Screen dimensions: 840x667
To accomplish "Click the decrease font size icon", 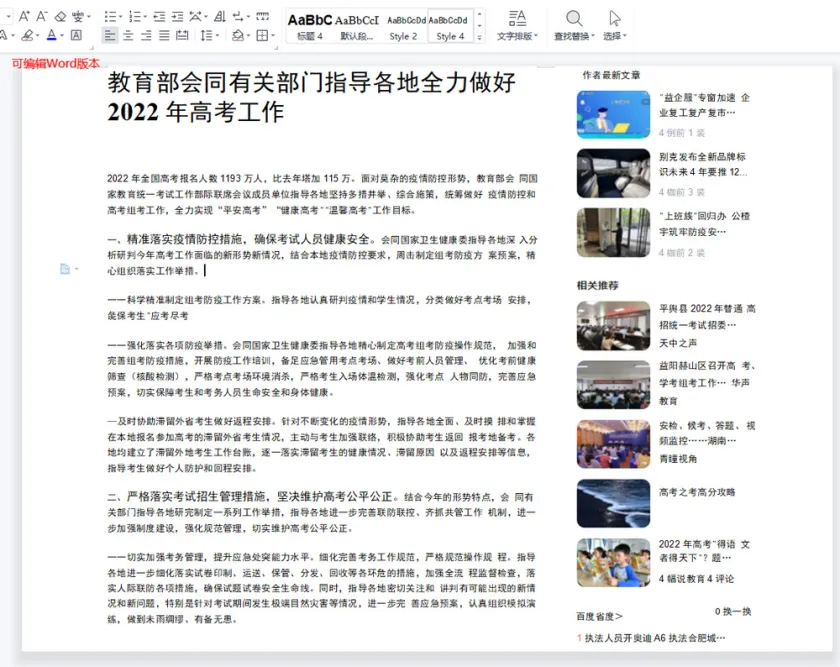I will (42, 15).
